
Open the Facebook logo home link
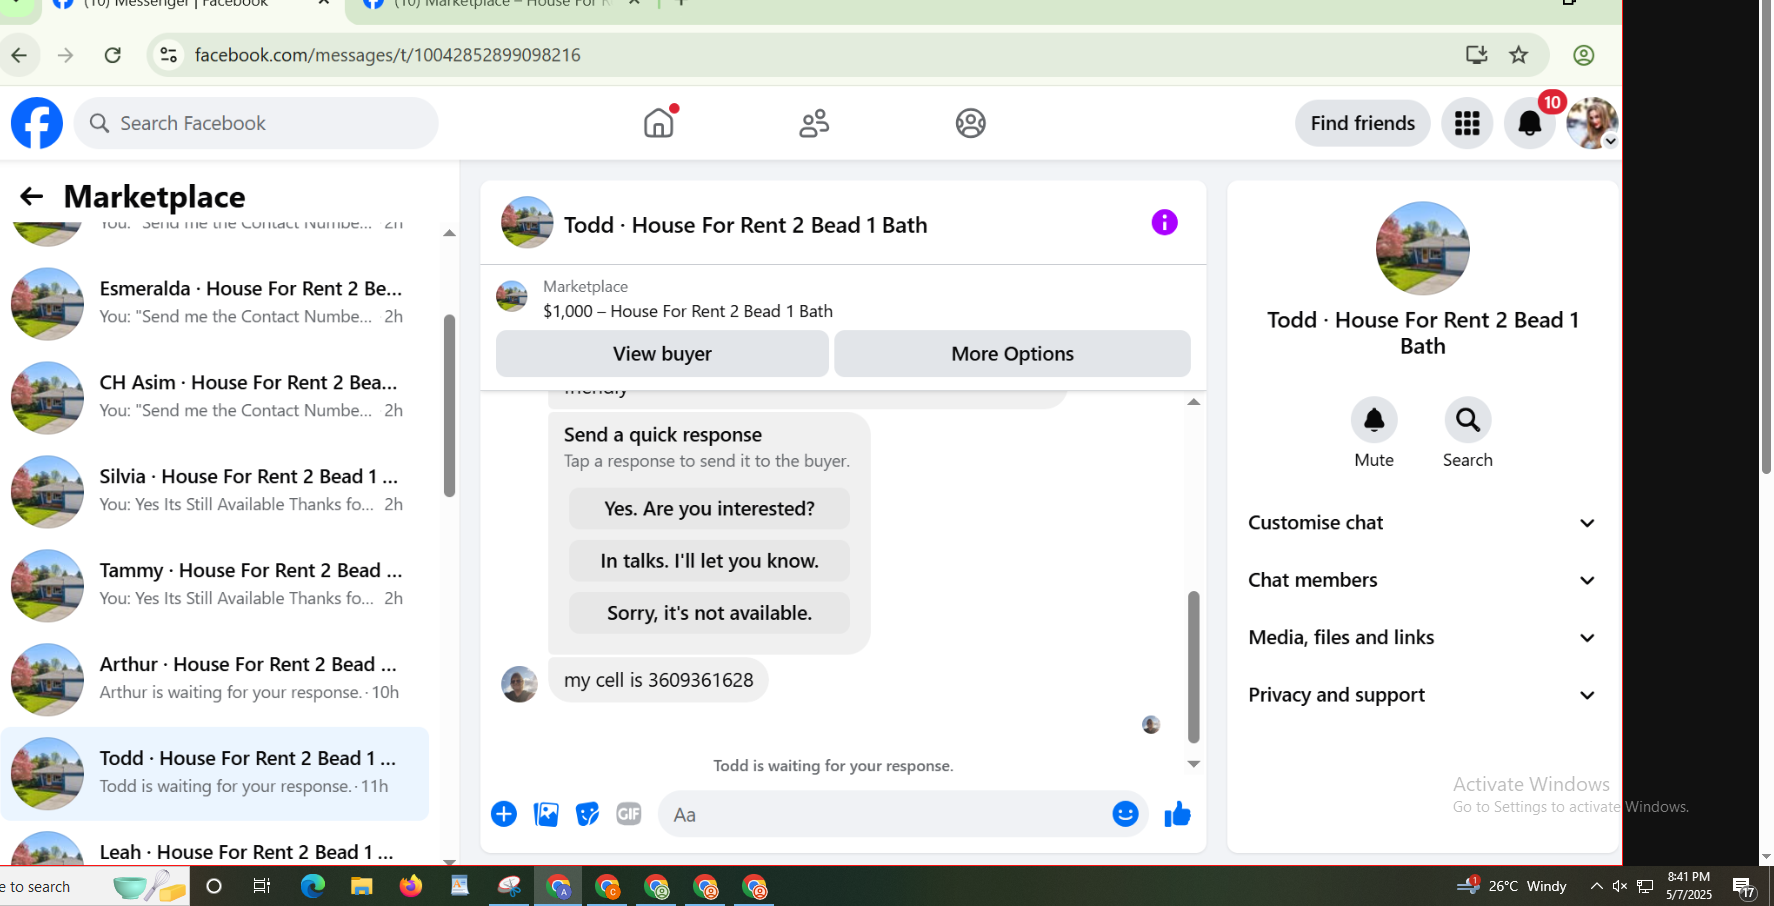37,123
